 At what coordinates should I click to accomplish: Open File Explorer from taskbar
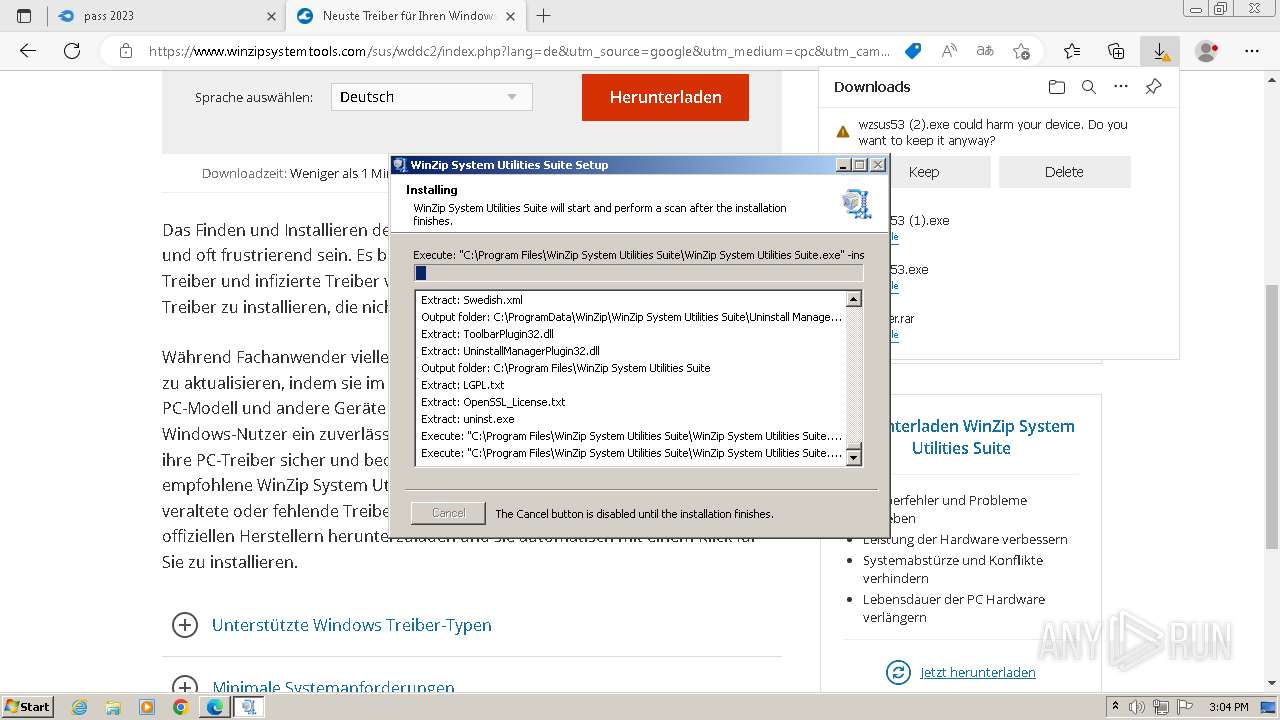pos(113,707)
